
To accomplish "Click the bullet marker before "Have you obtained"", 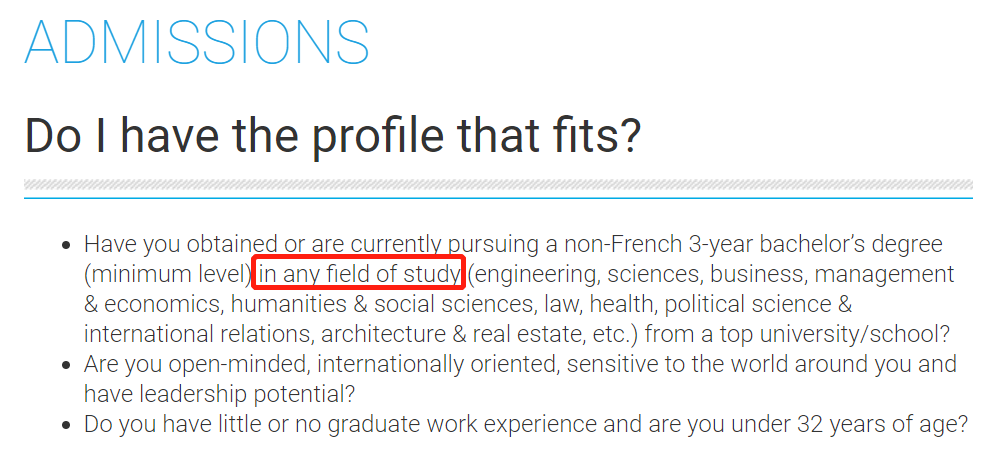I will [x=66, y=245].
